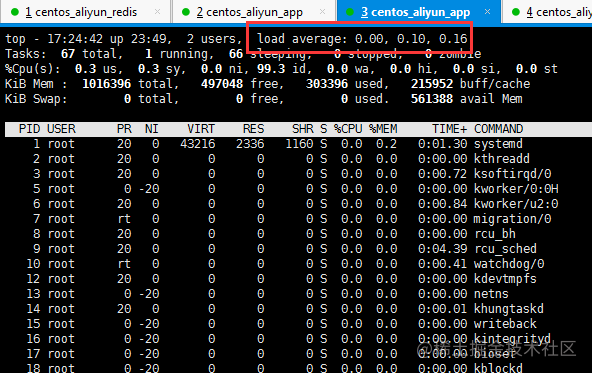The width and height of the screenshot is (592, 373).
Task: Click the kworker/u2:0 command text
Action: pos(516,204)
